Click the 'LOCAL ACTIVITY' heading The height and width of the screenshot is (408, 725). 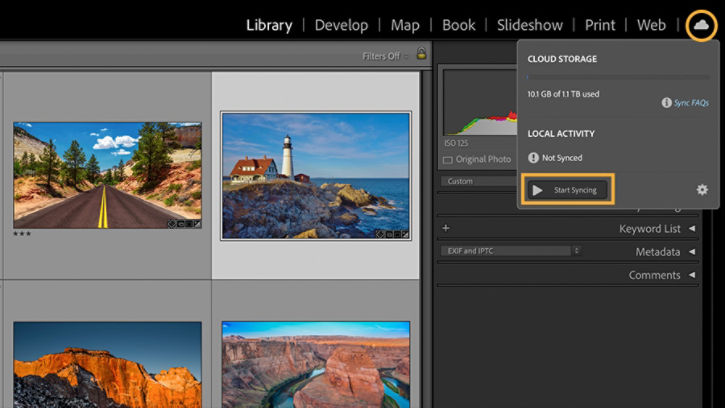point(561,134)
